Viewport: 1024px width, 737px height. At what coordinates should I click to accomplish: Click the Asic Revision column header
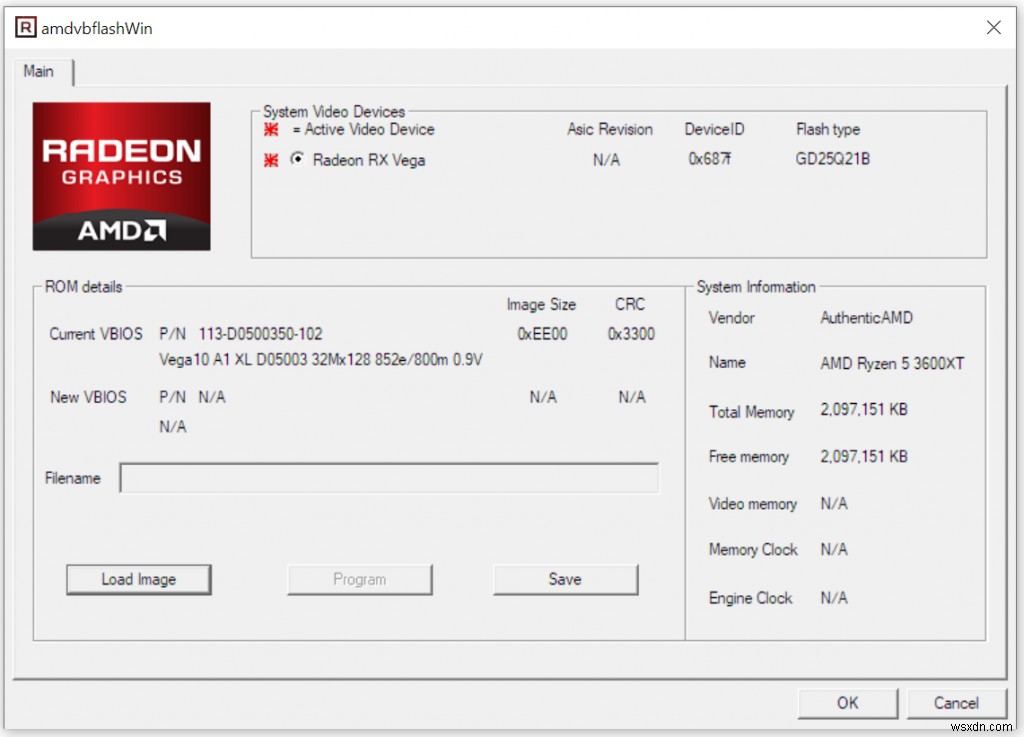610,129
